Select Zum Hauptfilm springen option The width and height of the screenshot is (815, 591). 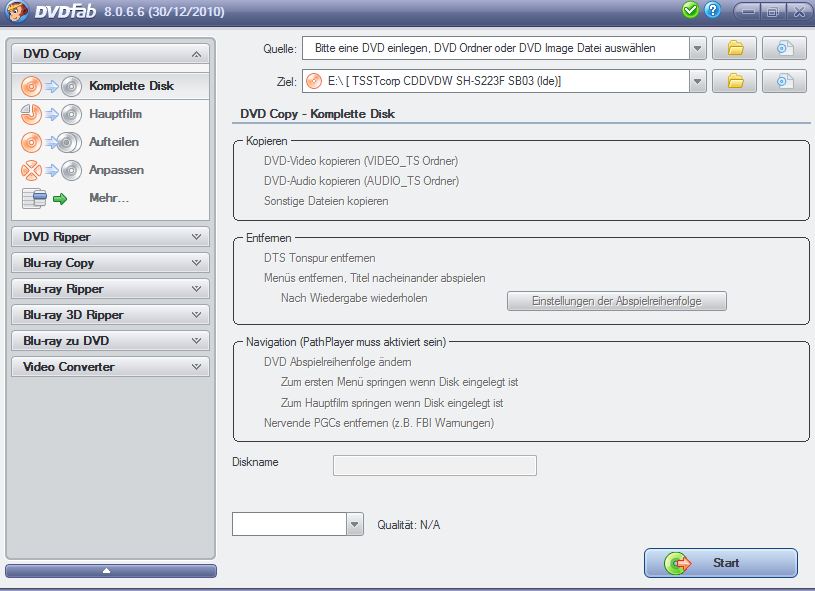coord(392,403)
